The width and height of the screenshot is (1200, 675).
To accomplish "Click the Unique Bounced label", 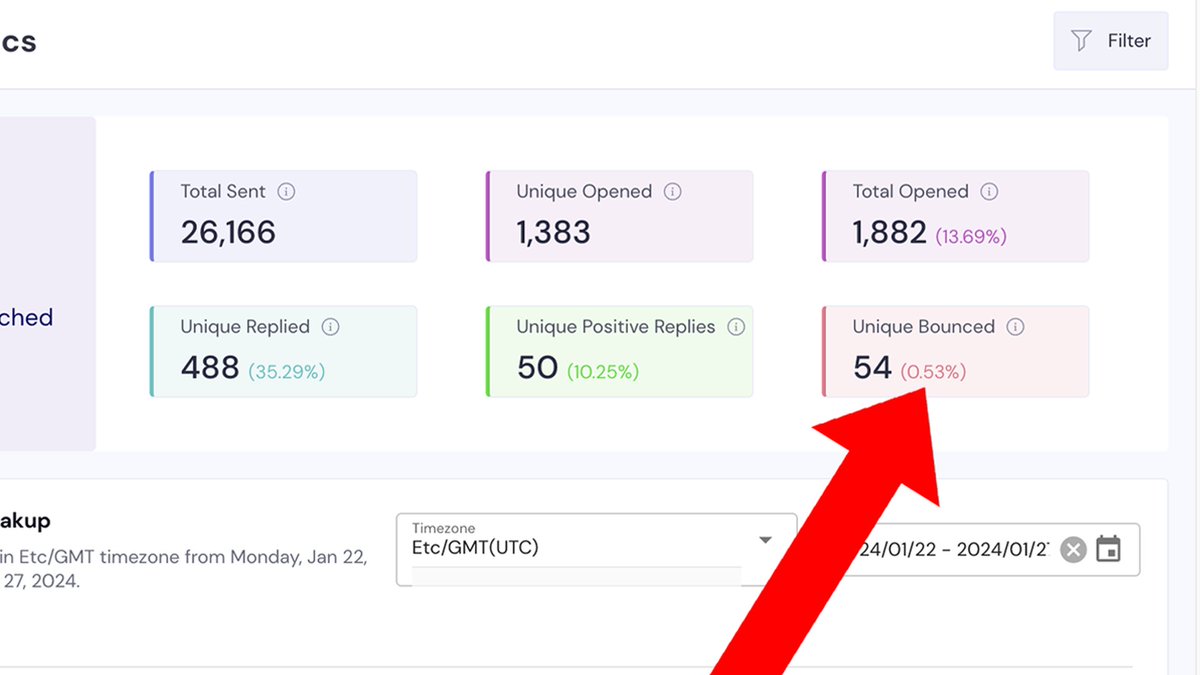I will pyautogui.click(x=923, y=327).
